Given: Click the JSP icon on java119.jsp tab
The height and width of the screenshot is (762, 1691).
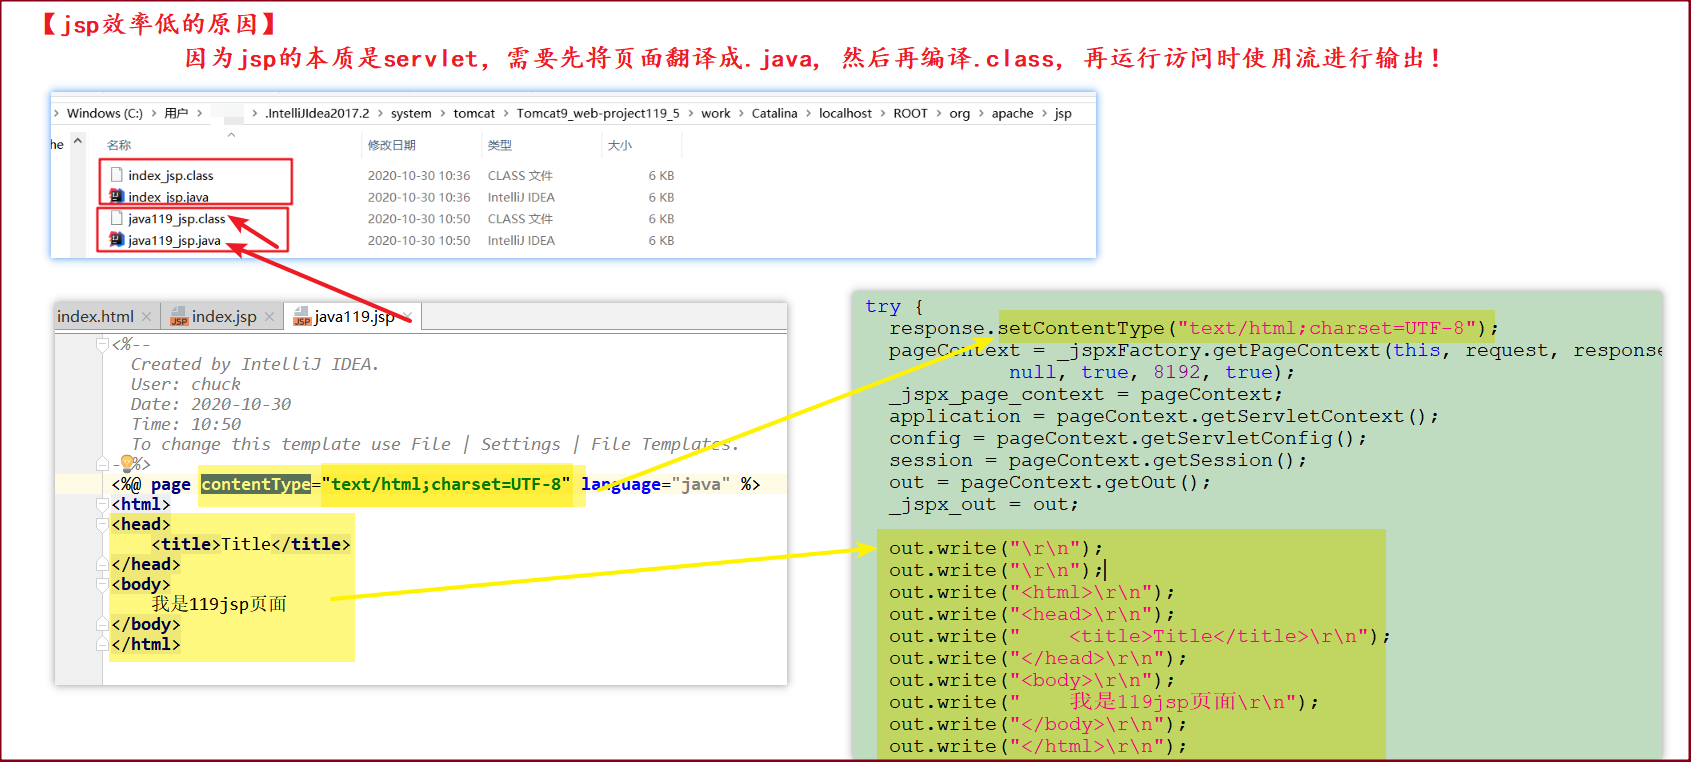Looking at the screenshot, I should [x=301, y=318].
